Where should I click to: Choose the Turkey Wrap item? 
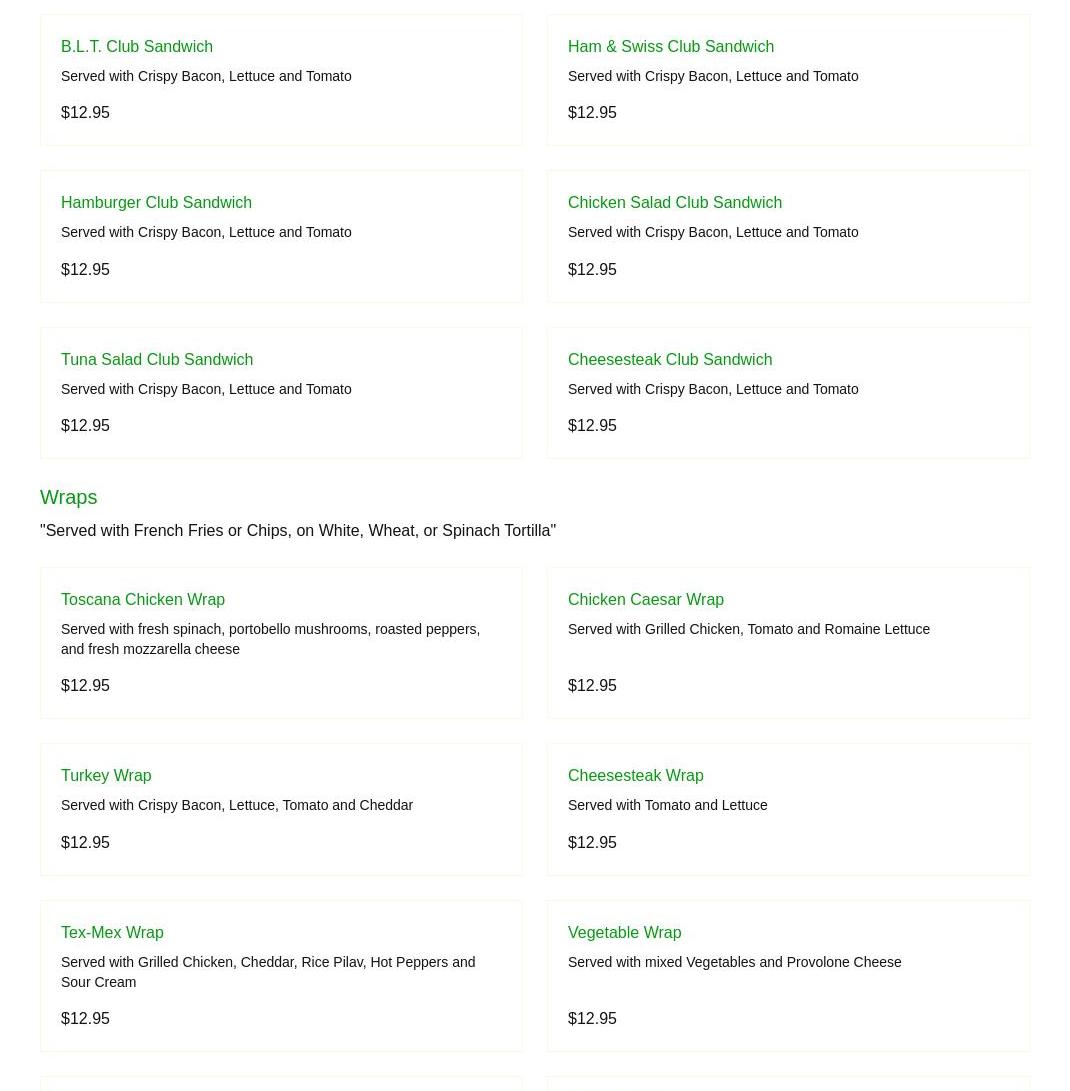[x=106, y=776]
